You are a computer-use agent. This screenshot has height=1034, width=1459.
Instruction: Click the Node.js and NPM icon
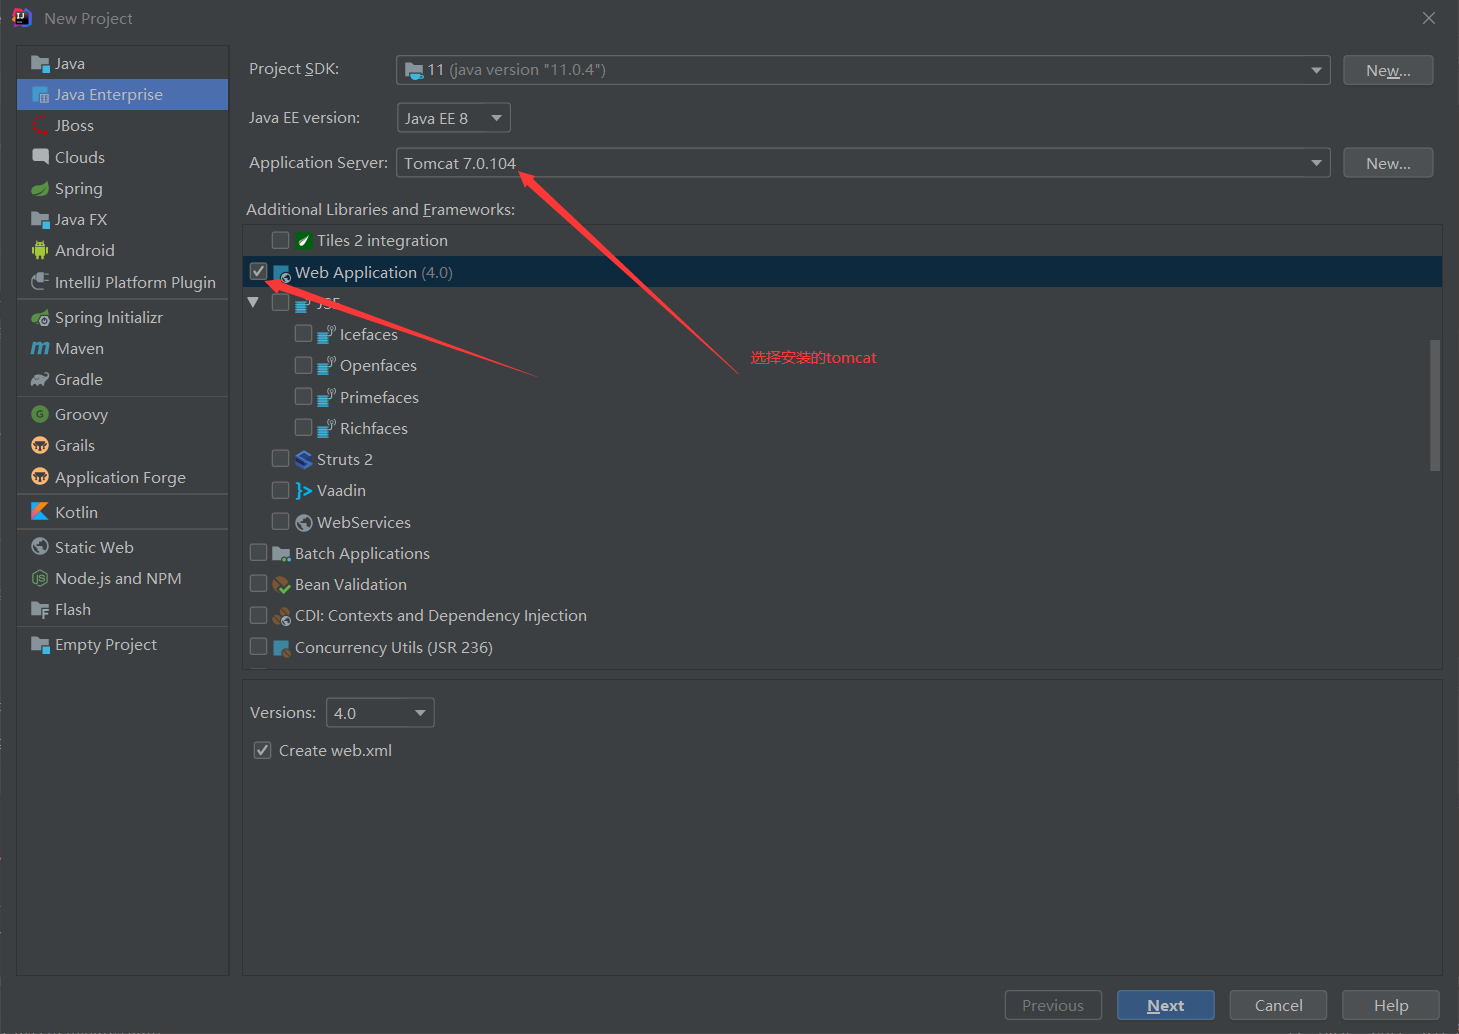[40, 578]
